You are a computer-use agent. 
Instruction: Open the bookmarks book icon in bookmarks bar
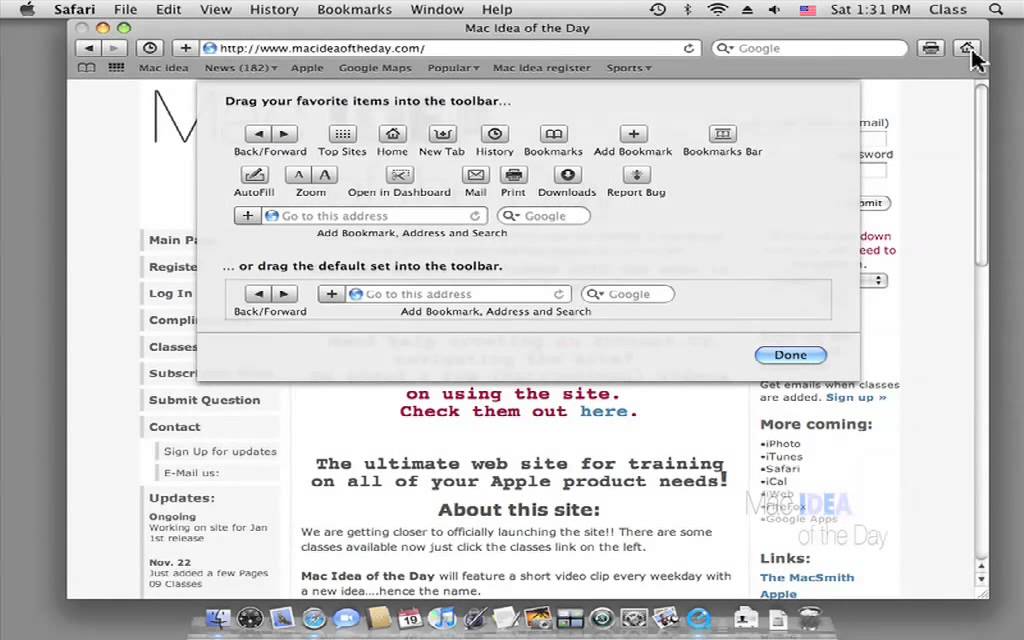pos(86,68)
